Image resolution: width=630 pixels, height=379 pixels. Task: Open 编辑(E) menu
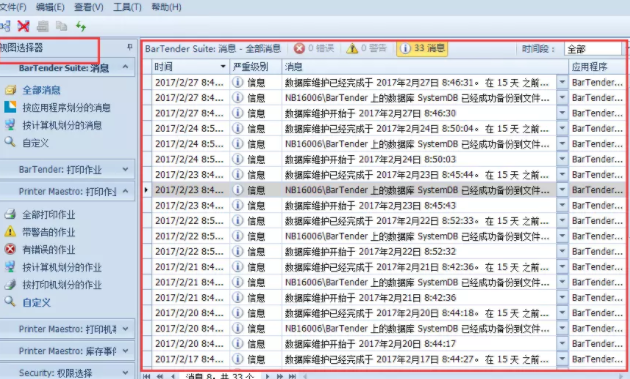point(50,7)
